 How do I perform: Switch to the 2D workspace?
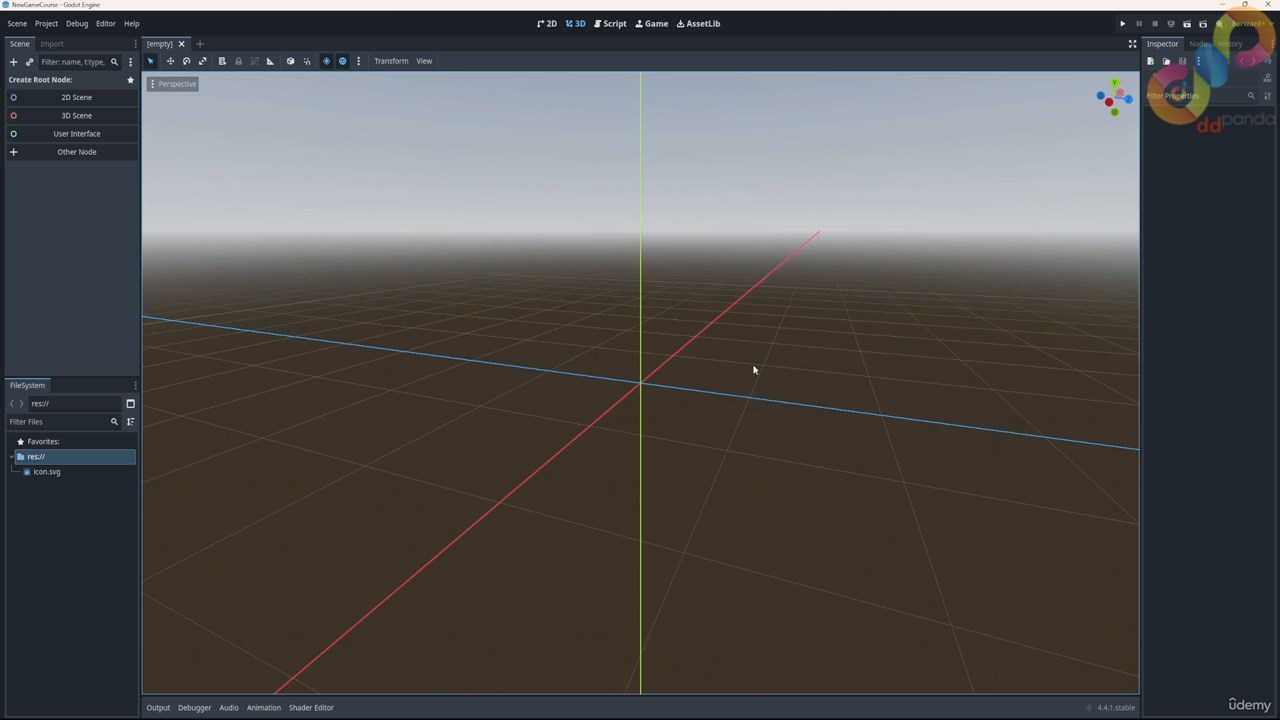[x=547, y=23]
